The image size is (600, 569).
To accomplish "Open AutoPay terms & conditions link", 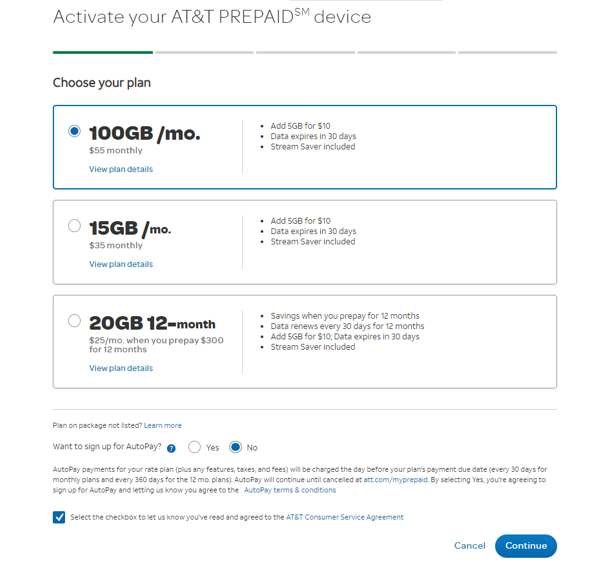I will coord(290,490).
